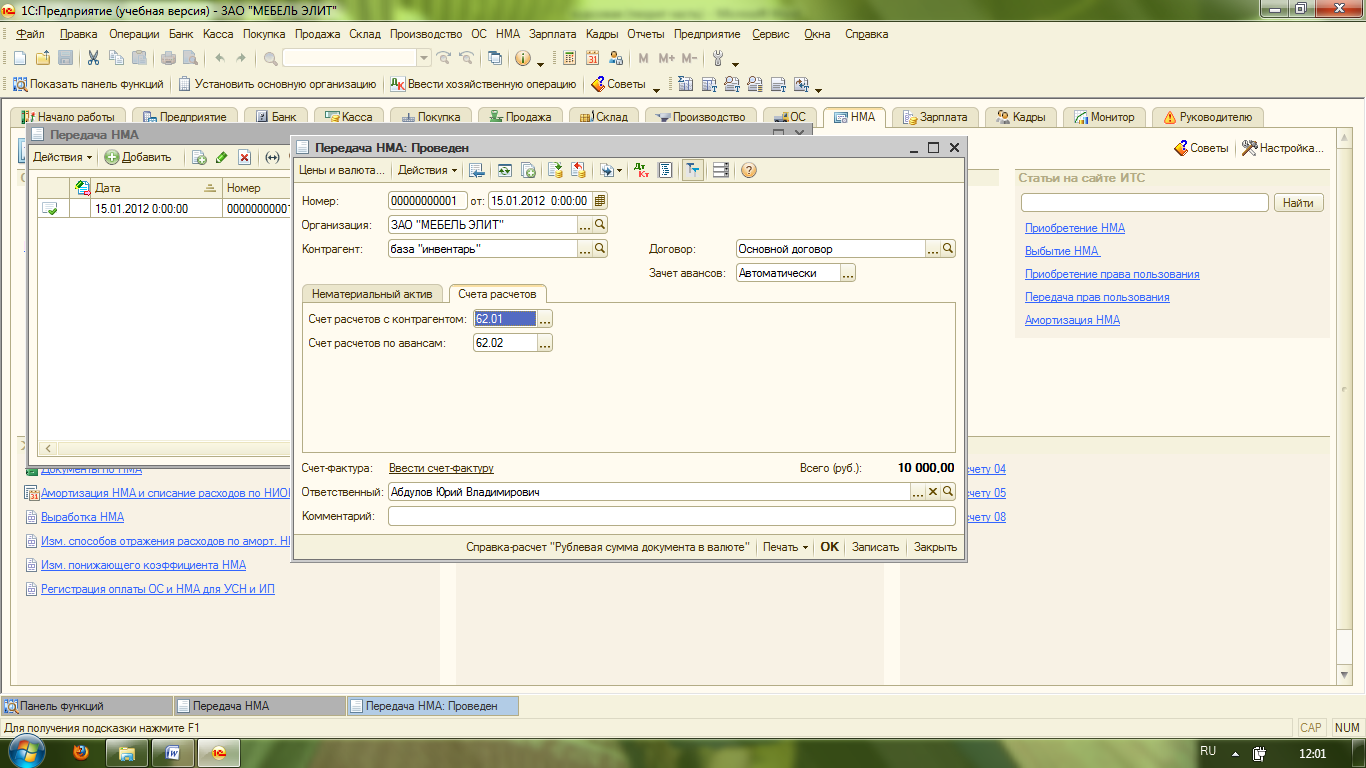This screenshot has width=1366, height=768.
Task: Click green pencil edit icon in list window
Action: pos(221,157)
